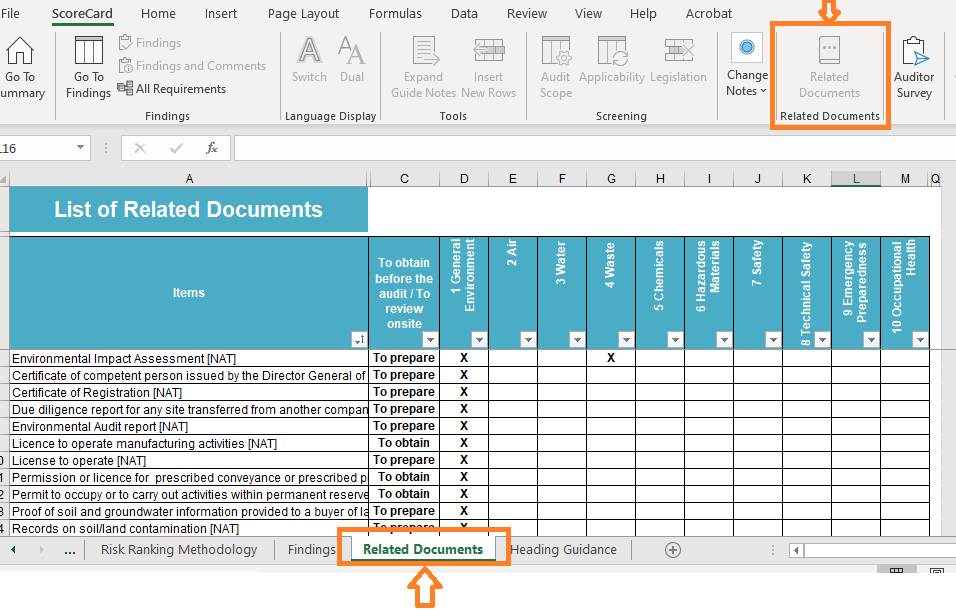This screenshot has height=611, width=956.
Task: Select column A header
Action: 189,179
